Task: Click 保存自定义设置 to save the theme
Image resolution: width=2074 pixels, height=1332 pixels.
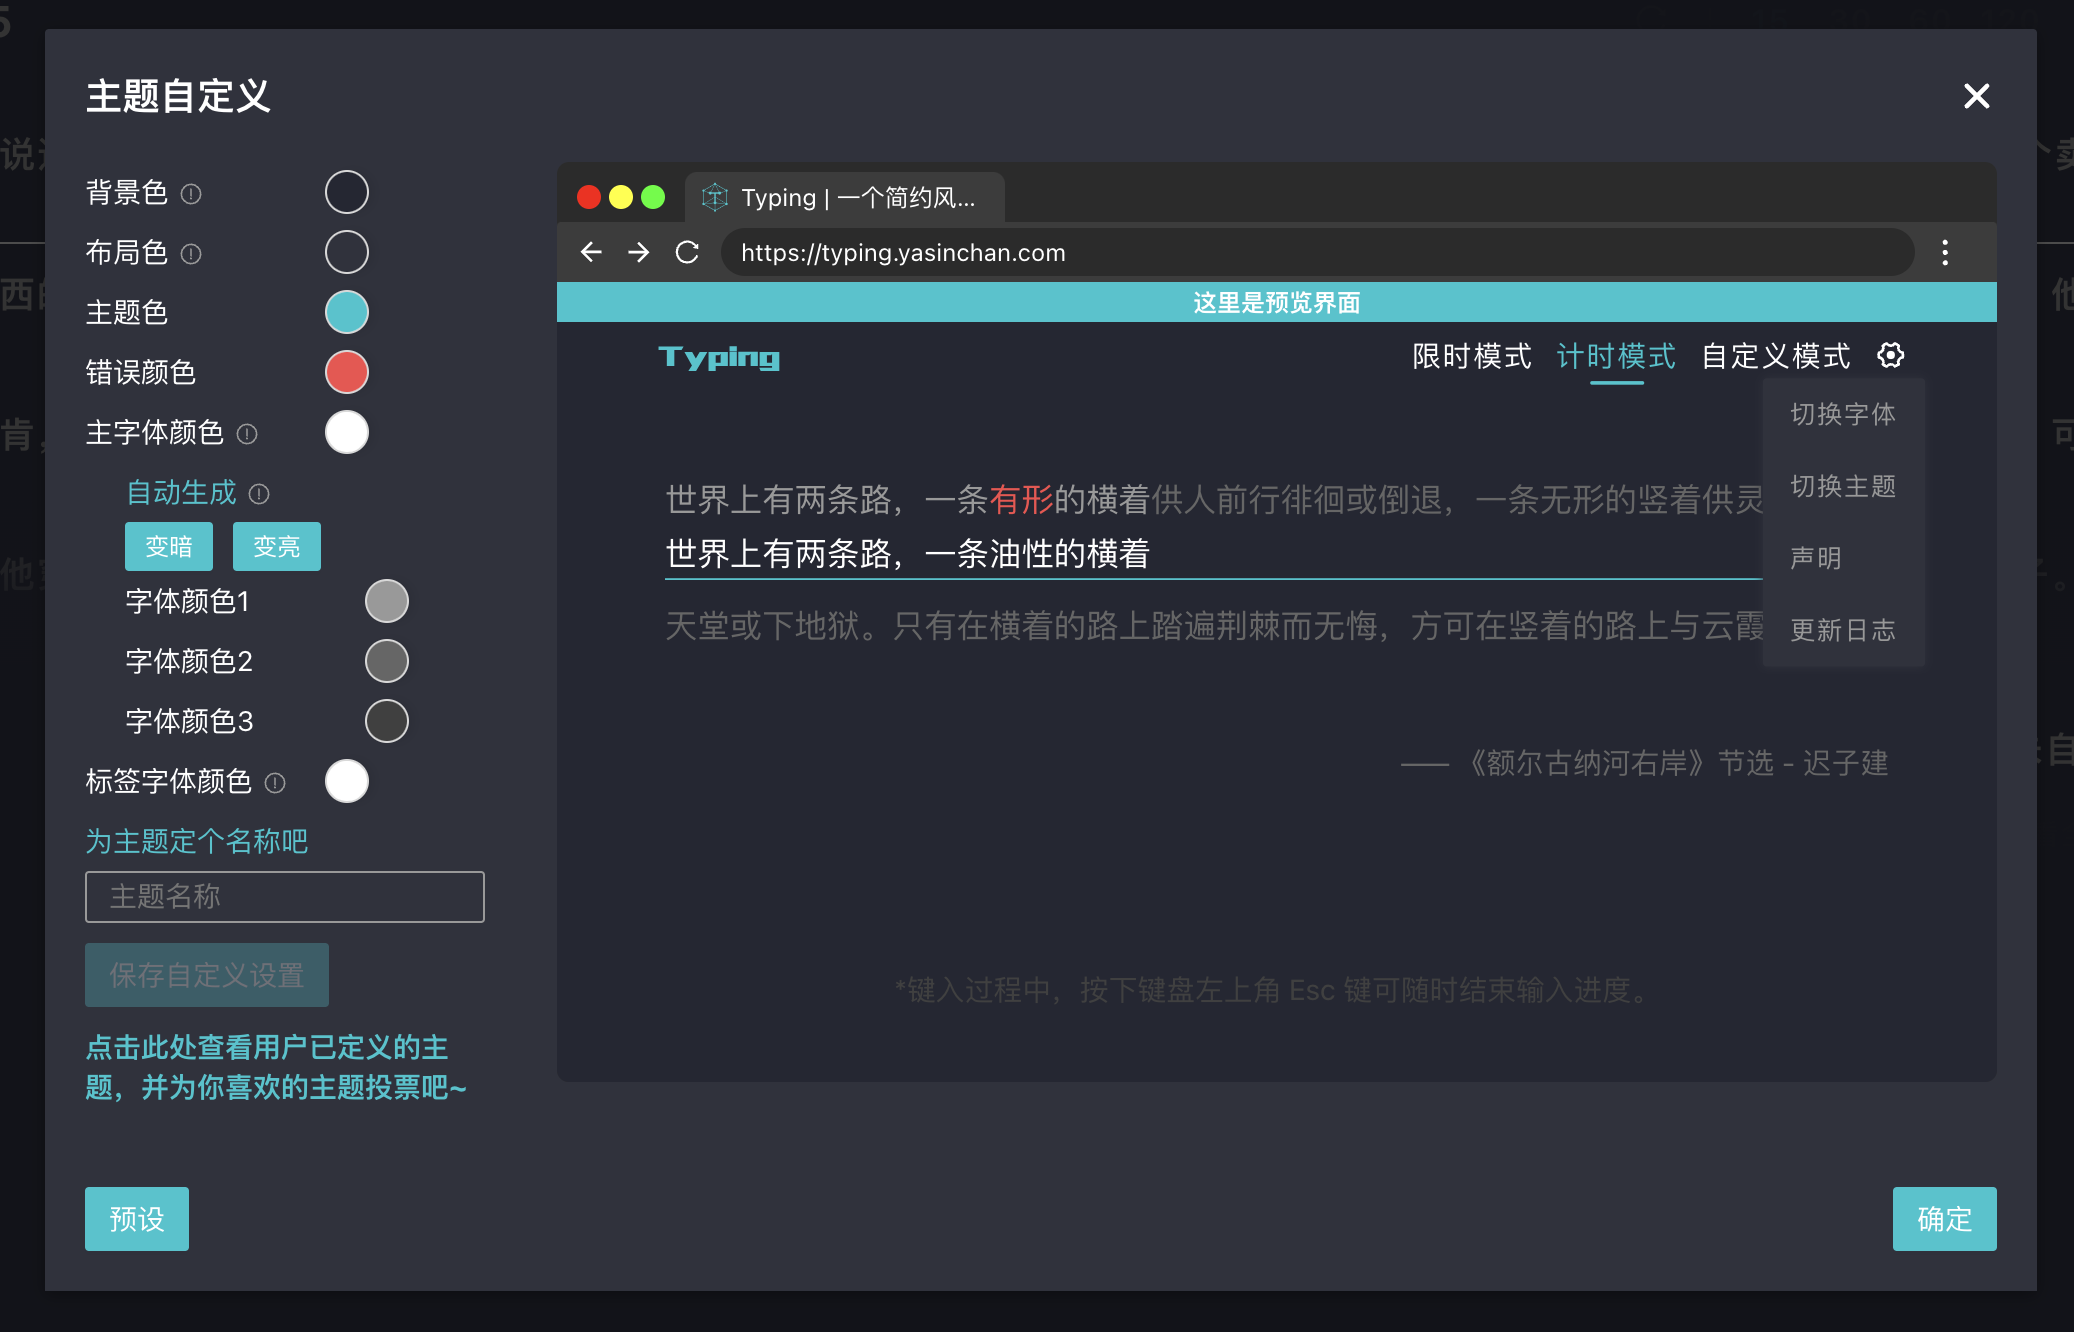Action: (x=206, y=974)
